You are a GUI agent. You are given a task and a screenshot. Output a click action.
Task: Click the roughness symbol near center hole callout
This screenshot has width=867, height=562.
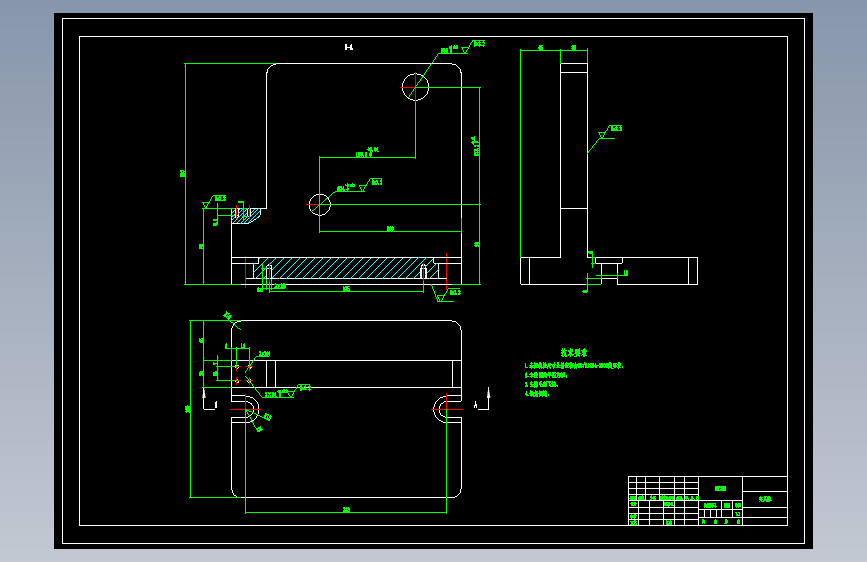370,184
